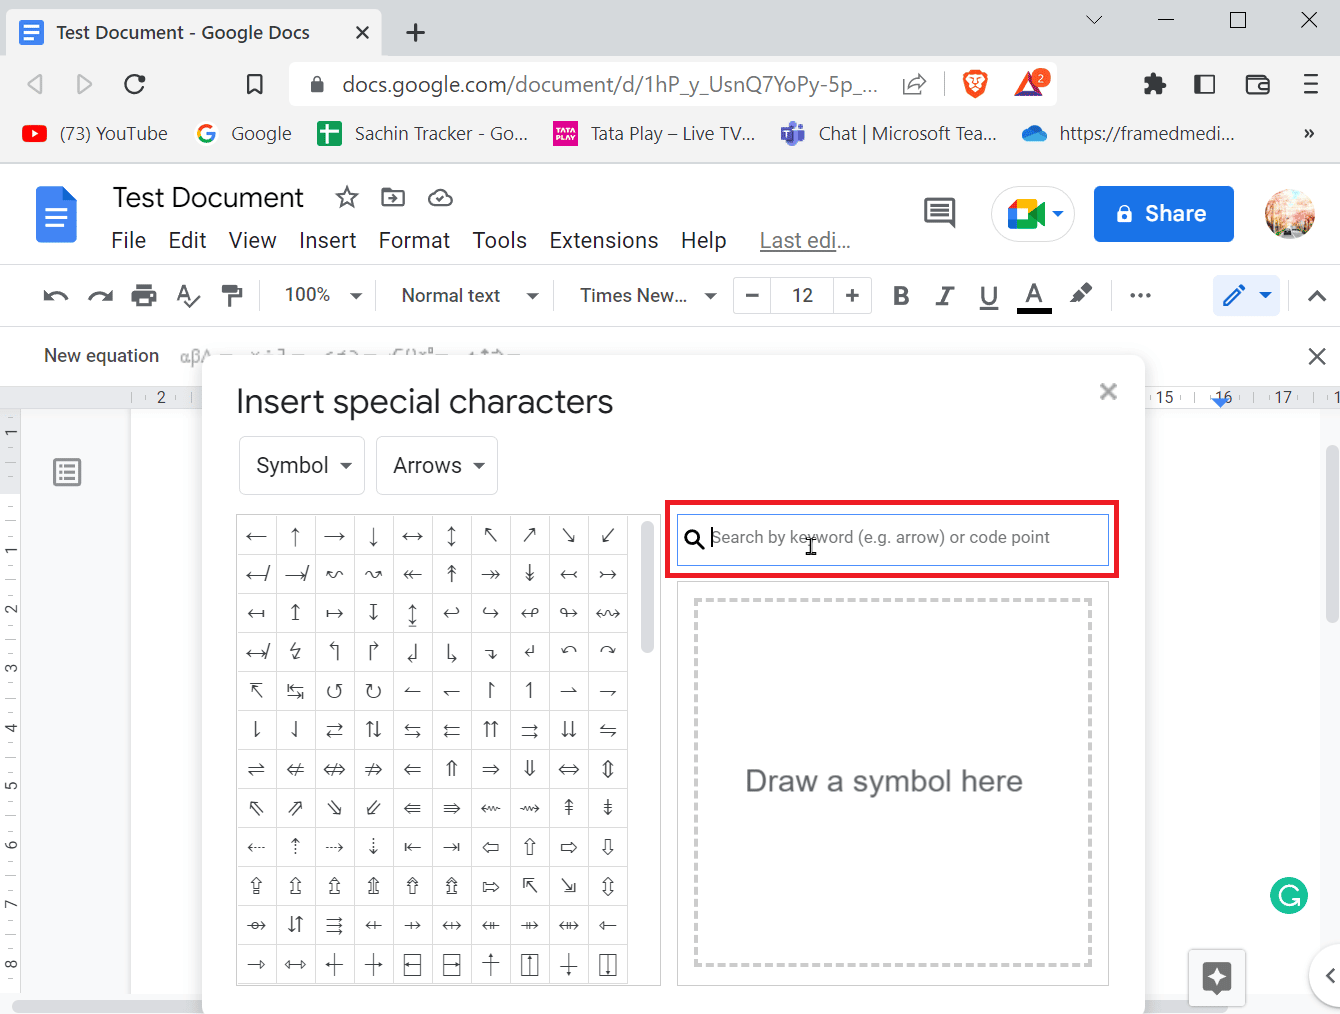Click the cloud document status icon
Viewport: 1340px width, 1014px height.
click(x=440, y=198)
